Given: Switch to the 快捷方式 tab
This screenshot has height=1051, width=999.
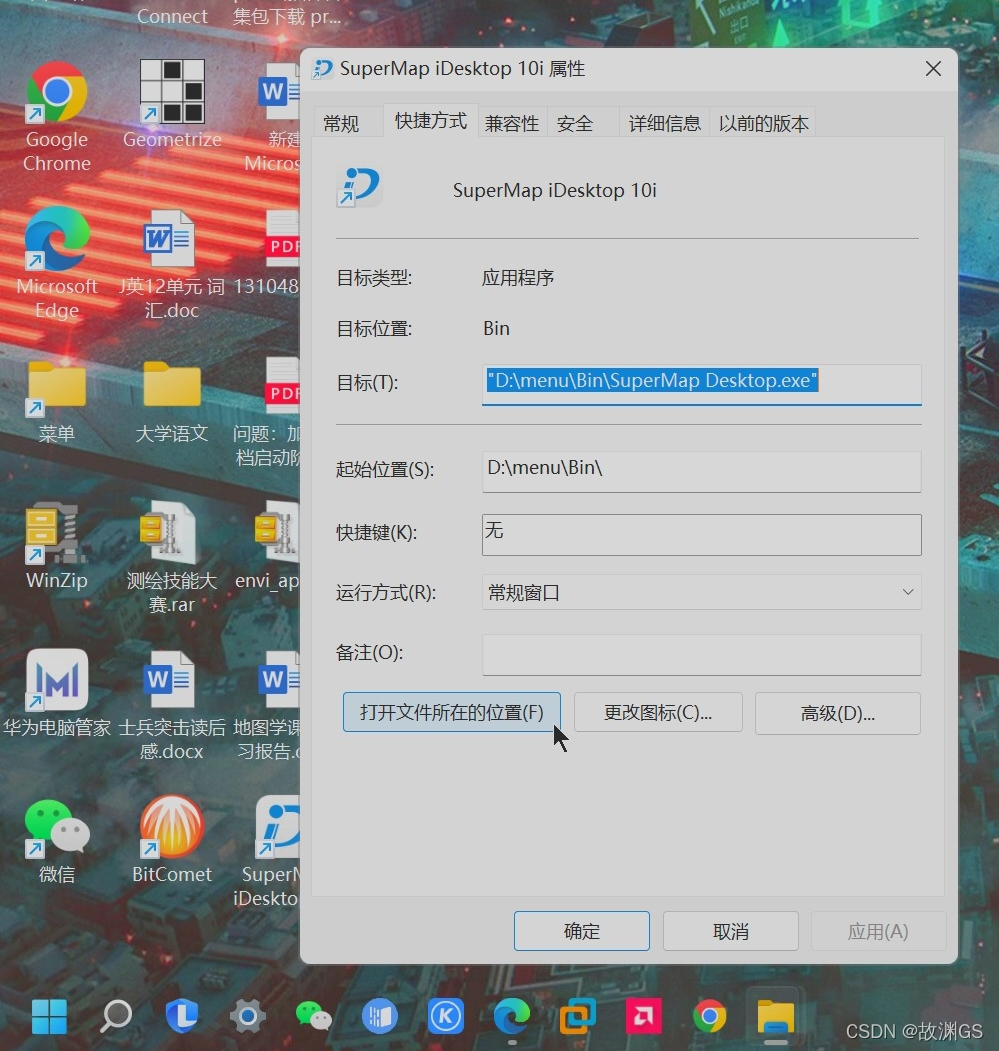Looking at the screenshot, I should click(430, 121).
